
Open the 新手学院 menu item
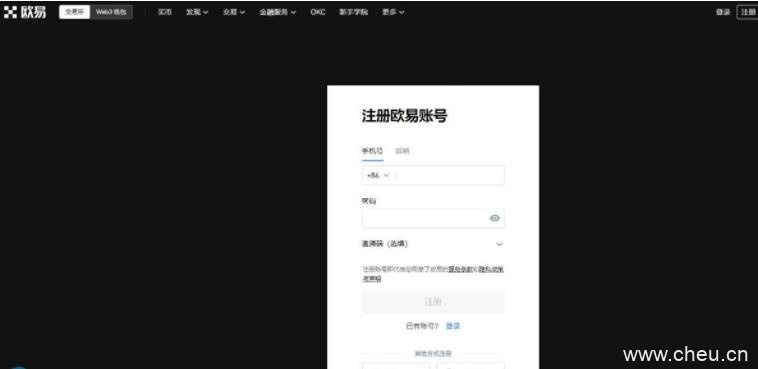click(x=353, y=12)
